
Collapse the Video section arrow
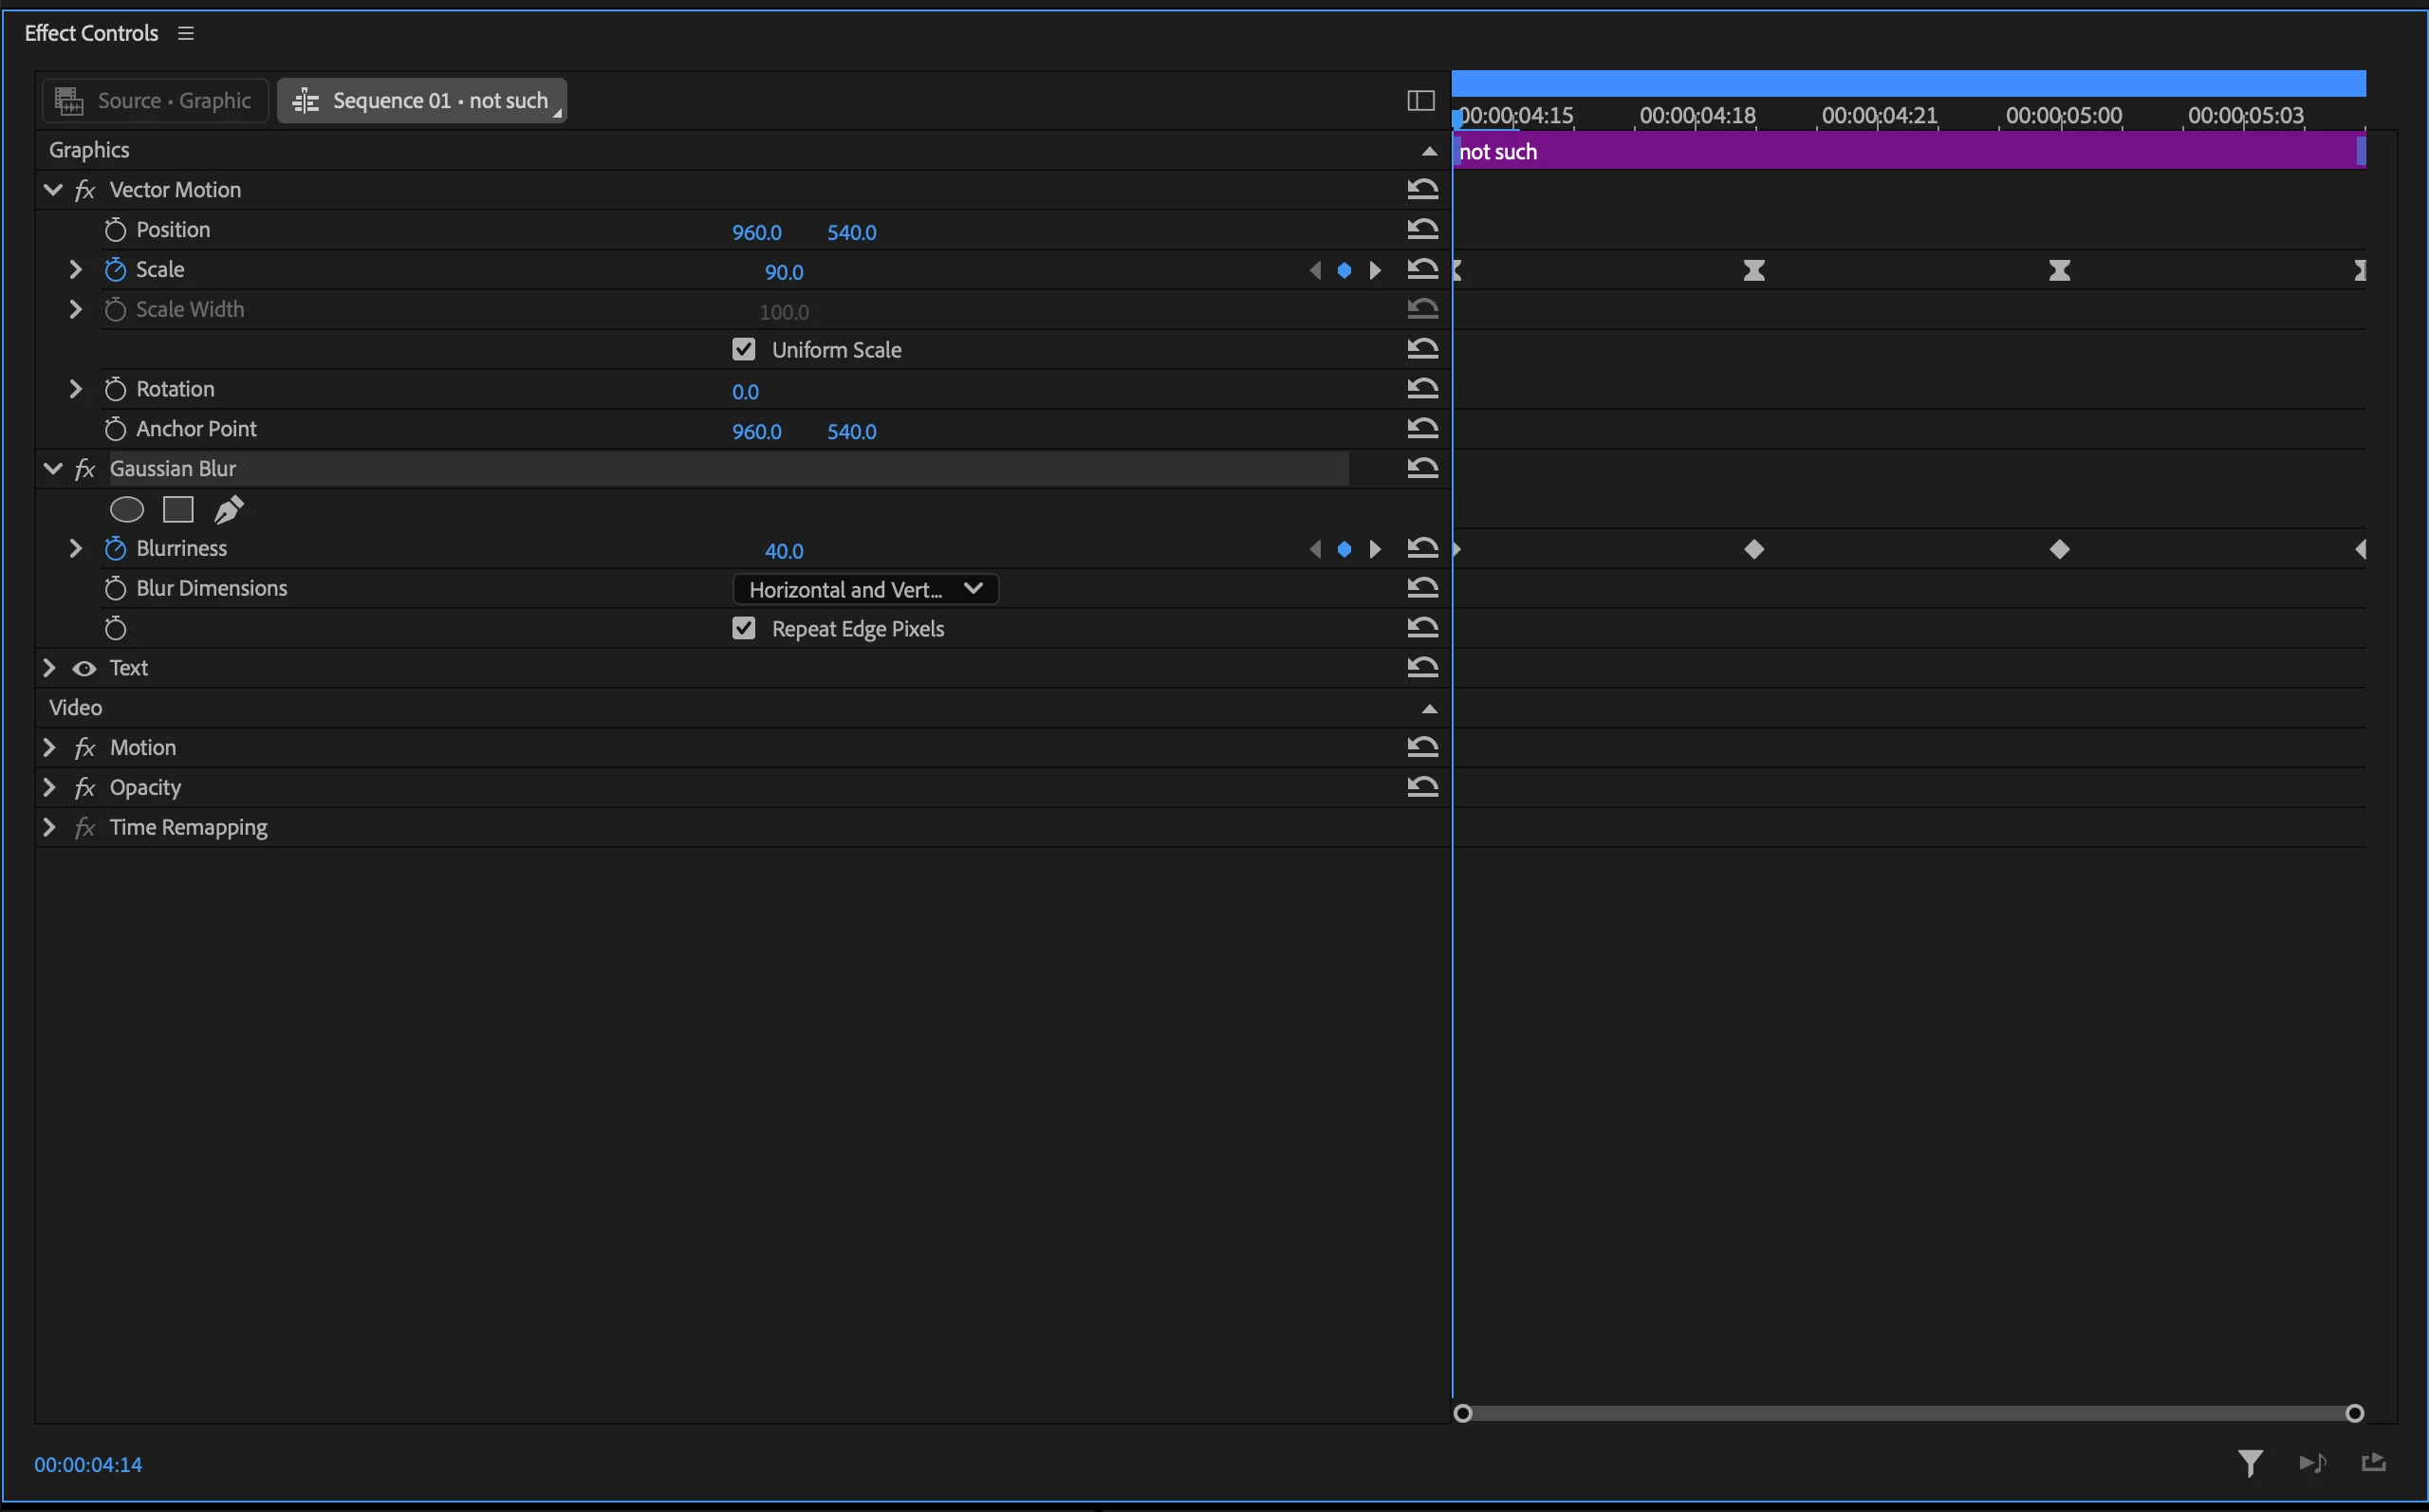coord(1429,709)
